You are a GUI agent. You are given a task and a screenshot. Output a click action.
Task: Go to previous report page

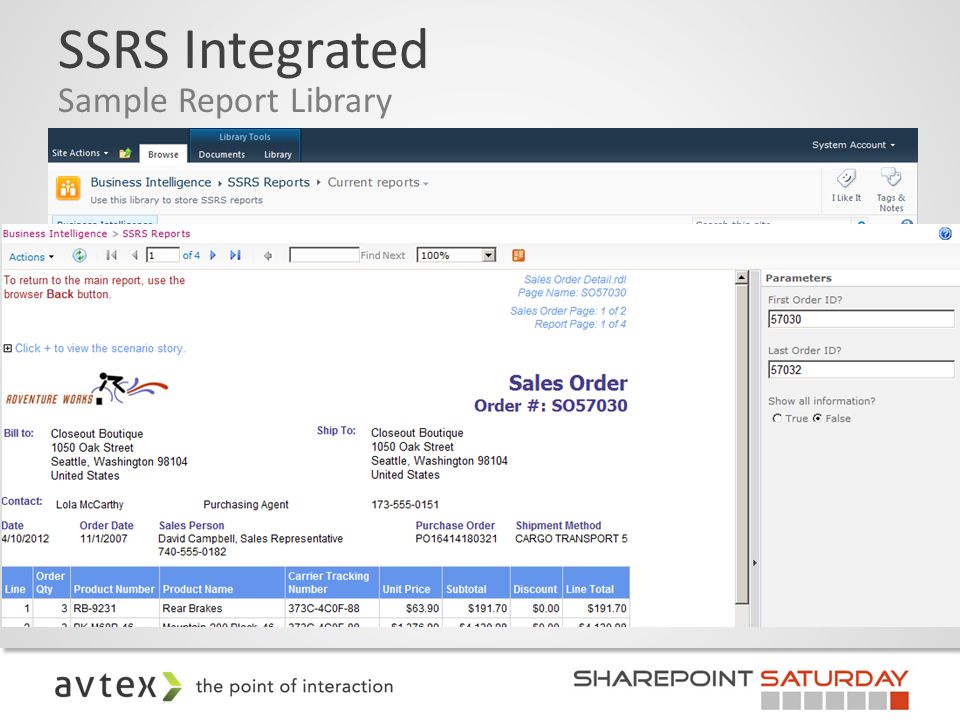(134, 255)
